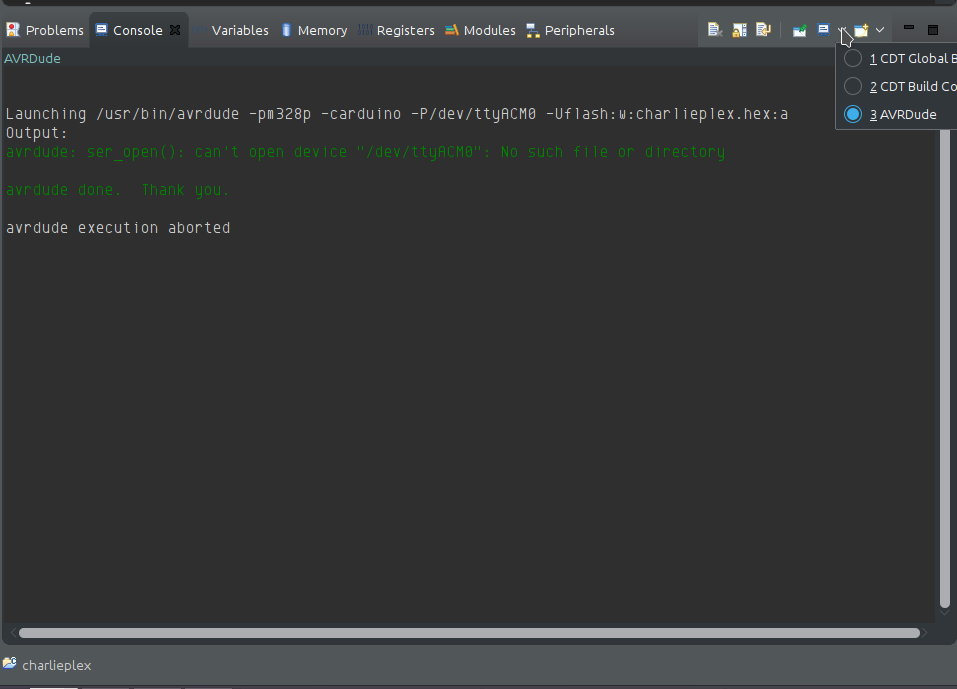
Task: Open the Peripherals tab
Action: click(x=571, y=31)
